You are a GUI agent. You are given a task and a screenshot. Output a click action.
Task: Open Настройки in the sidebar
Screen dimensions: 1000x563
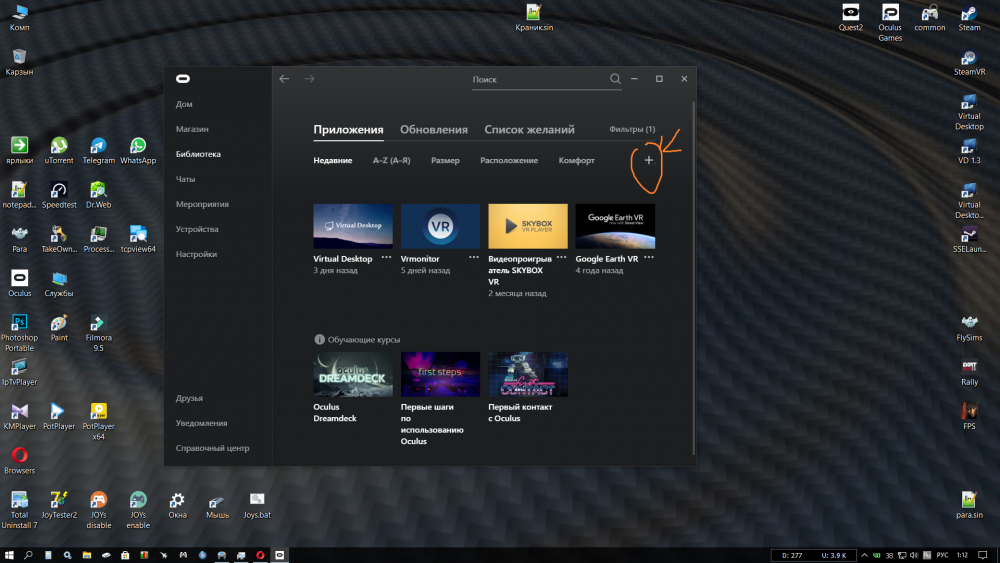point(196,254)
